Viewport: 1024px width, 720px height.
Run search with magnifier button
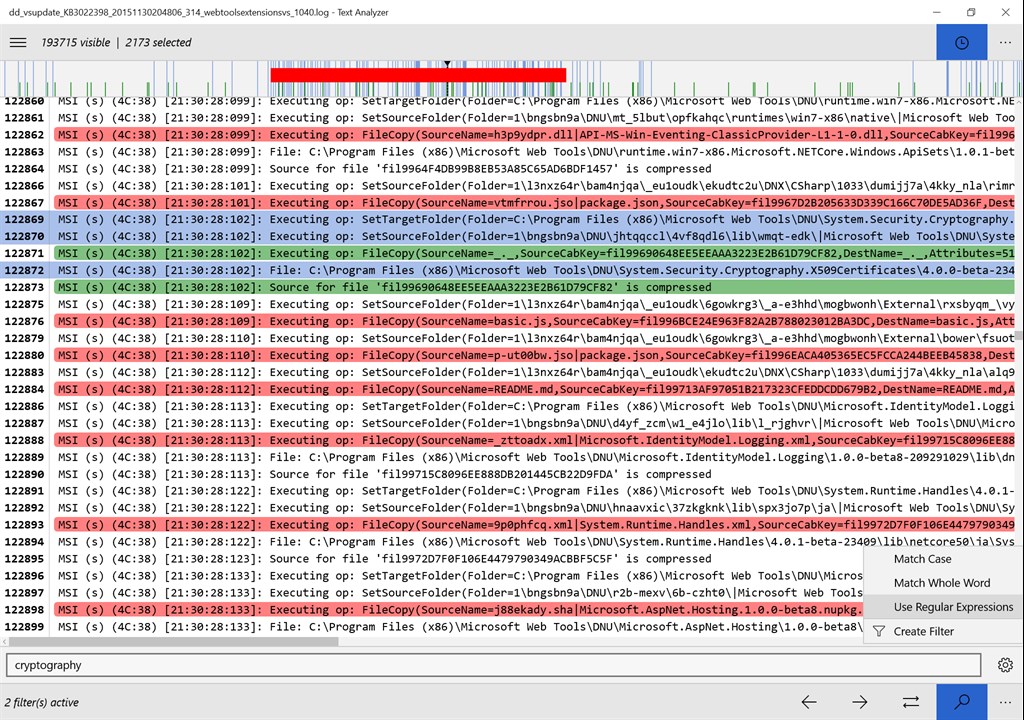tap(961, 702)
